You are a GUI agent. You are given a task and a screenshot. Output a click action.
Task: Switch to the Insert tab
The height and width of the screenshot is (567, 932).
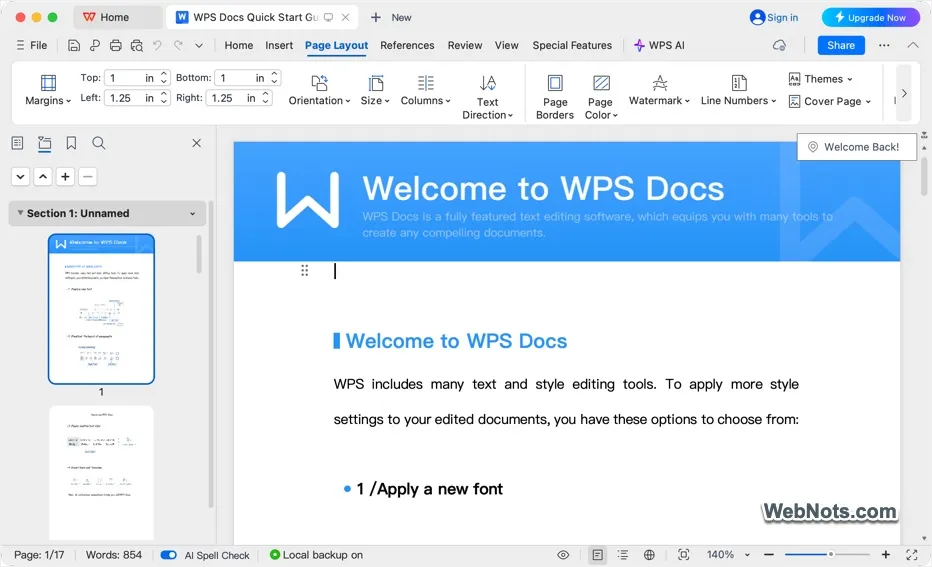[279, 45]
